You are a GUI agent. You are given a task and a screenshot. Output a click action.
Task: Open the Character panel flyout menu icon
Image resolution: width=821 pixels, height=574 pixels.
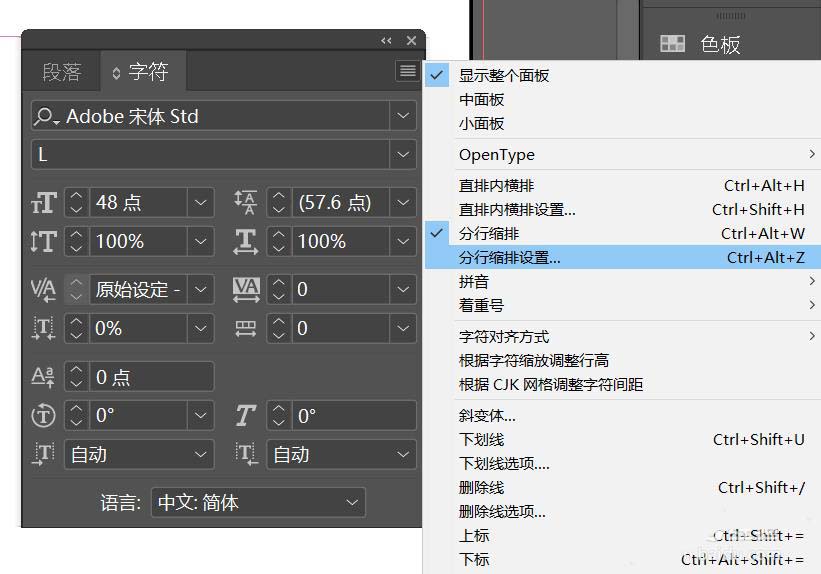[x=407, y=71]
